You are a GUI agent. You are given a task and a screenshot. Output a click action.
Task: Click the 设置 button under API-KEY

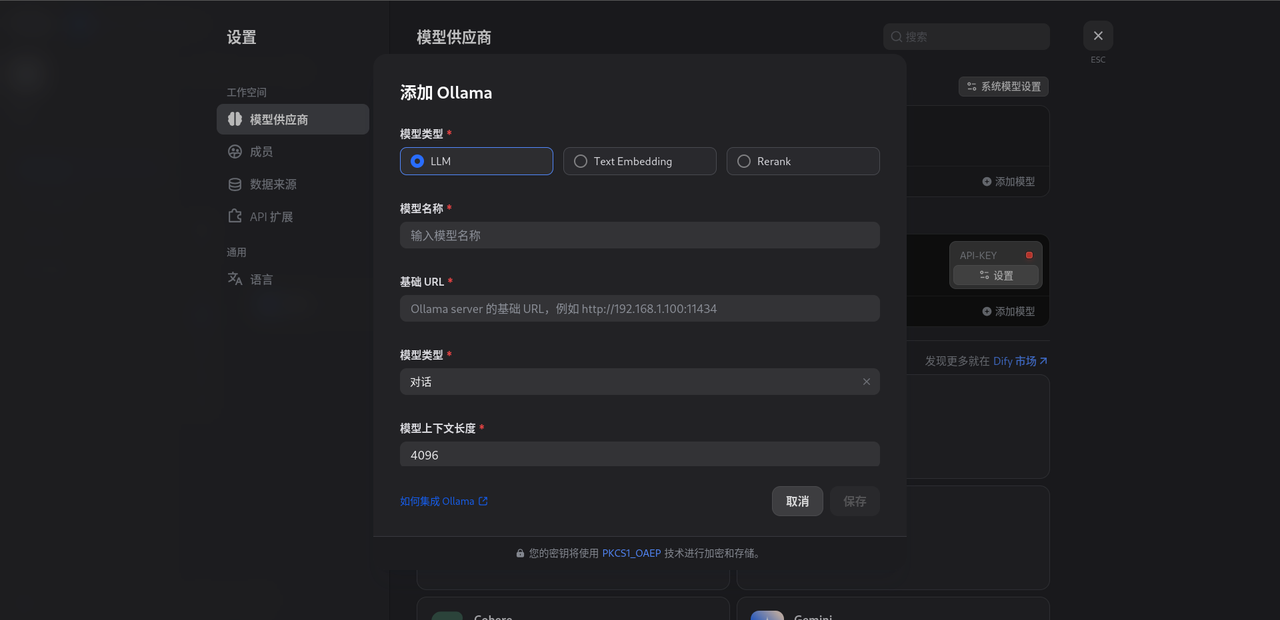point(996,275)
